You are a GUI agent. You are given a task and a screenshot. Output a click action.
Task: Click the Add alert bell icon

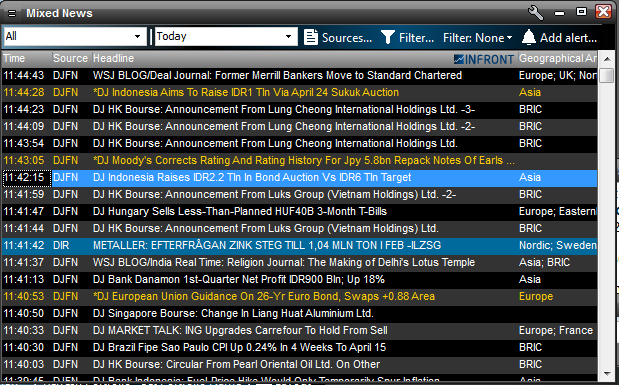click(529, 38)
